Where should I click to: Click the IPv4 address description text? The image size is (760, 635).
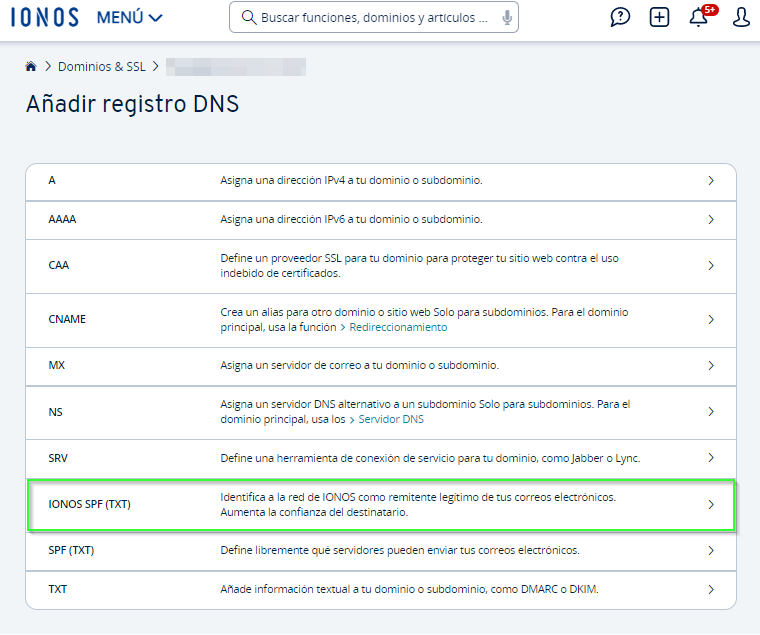[351, 180]
